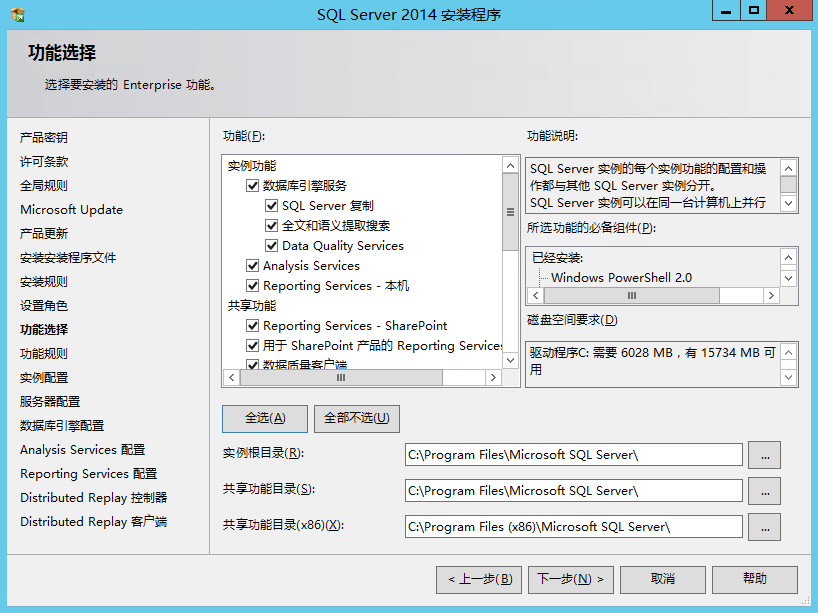Viewport: 818px width, 613px height.
Task: Select 数据库引擎配置 step in sidebar
Action: point(62,425)
